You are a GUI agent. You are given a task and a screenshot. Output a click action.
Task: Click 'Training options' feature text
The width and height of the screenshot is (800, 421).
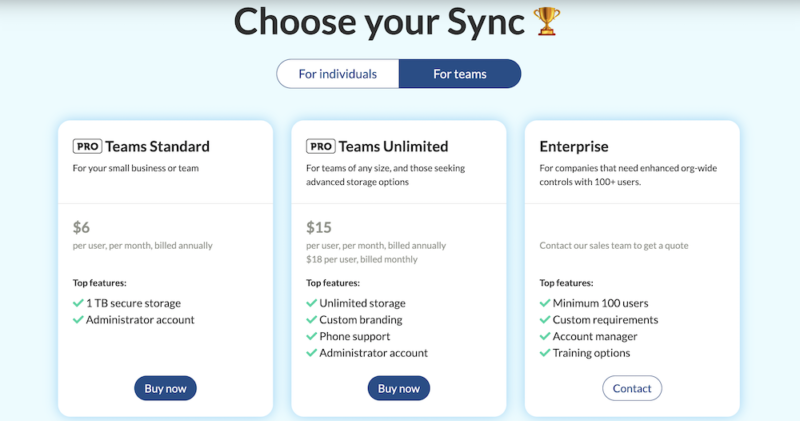(591, 353)
